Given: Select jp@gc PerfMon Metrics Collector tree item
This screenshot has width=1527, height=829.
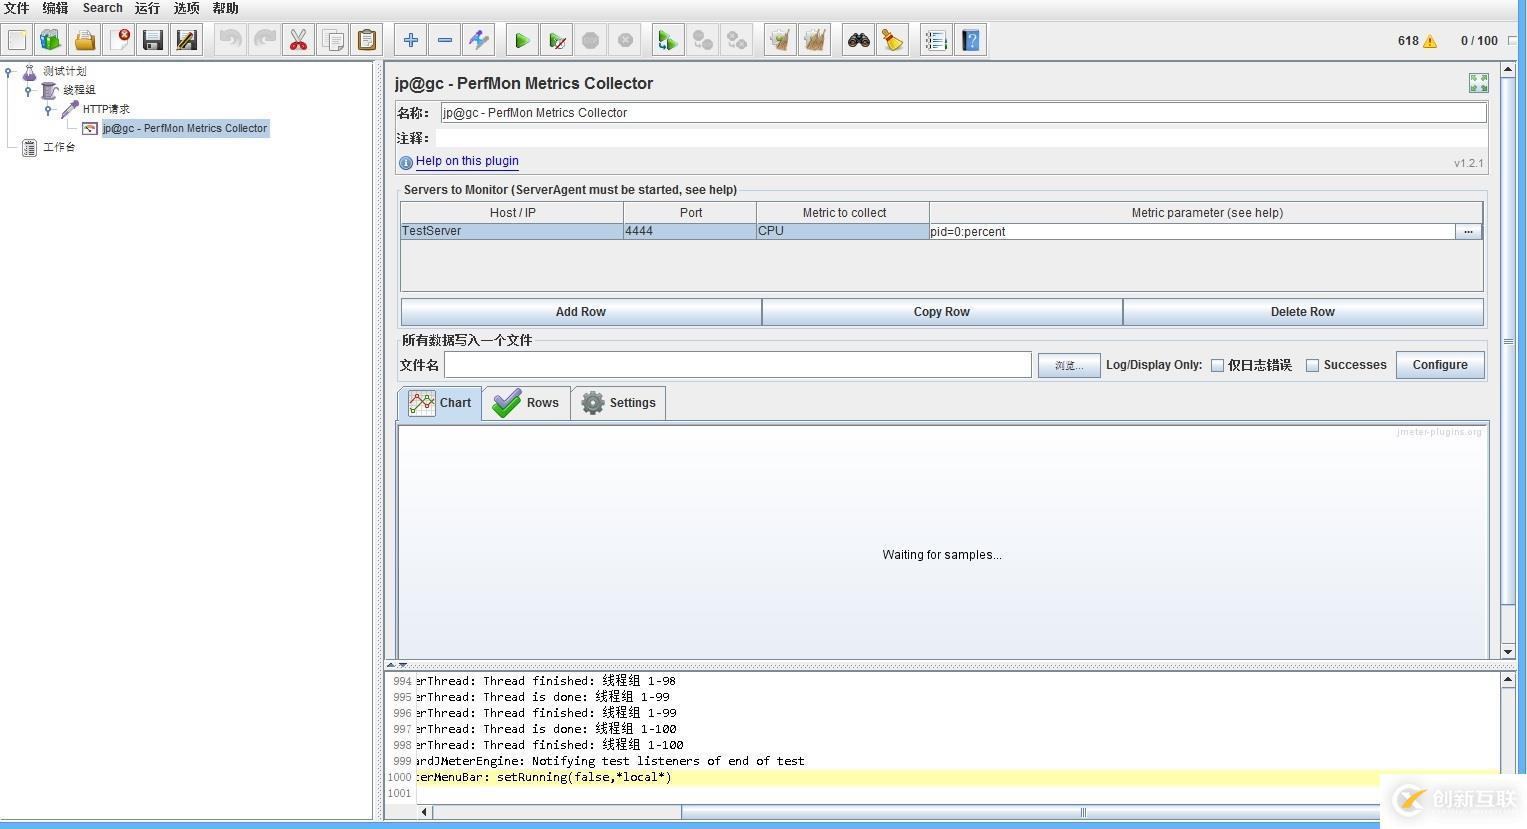Looking at the screenshot, I should click(185, 128).
